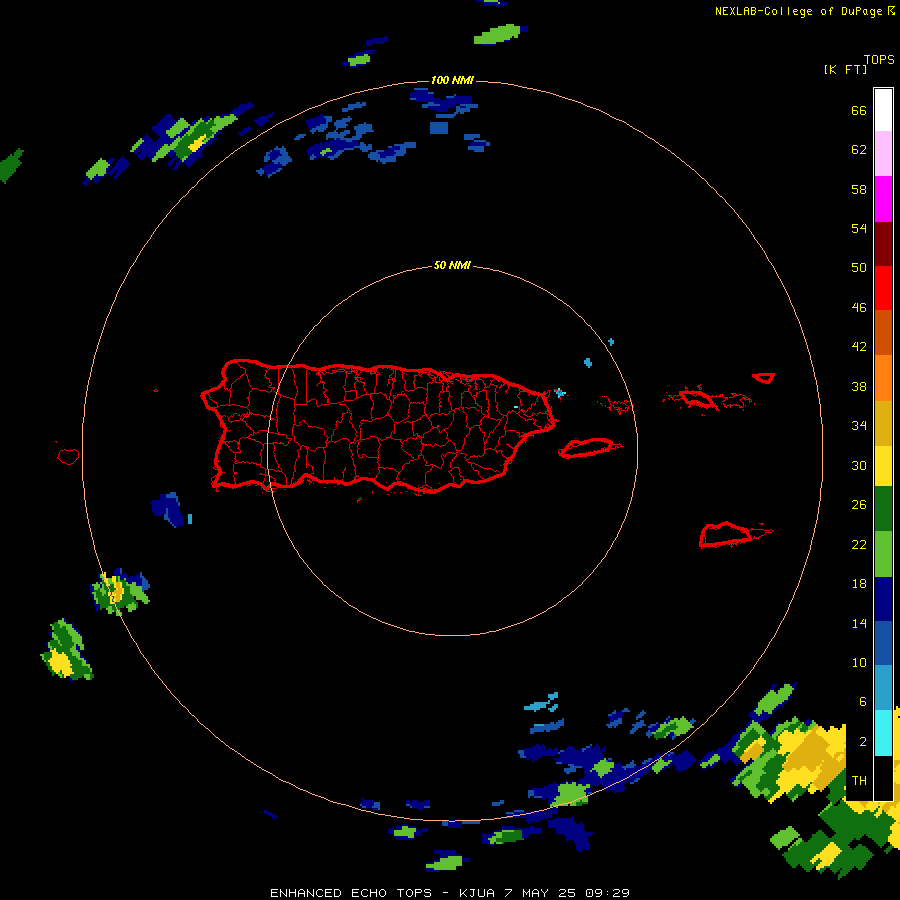Click the 22 legend value
The height and width of the screenshot is (900, 900).
(859, 544)
